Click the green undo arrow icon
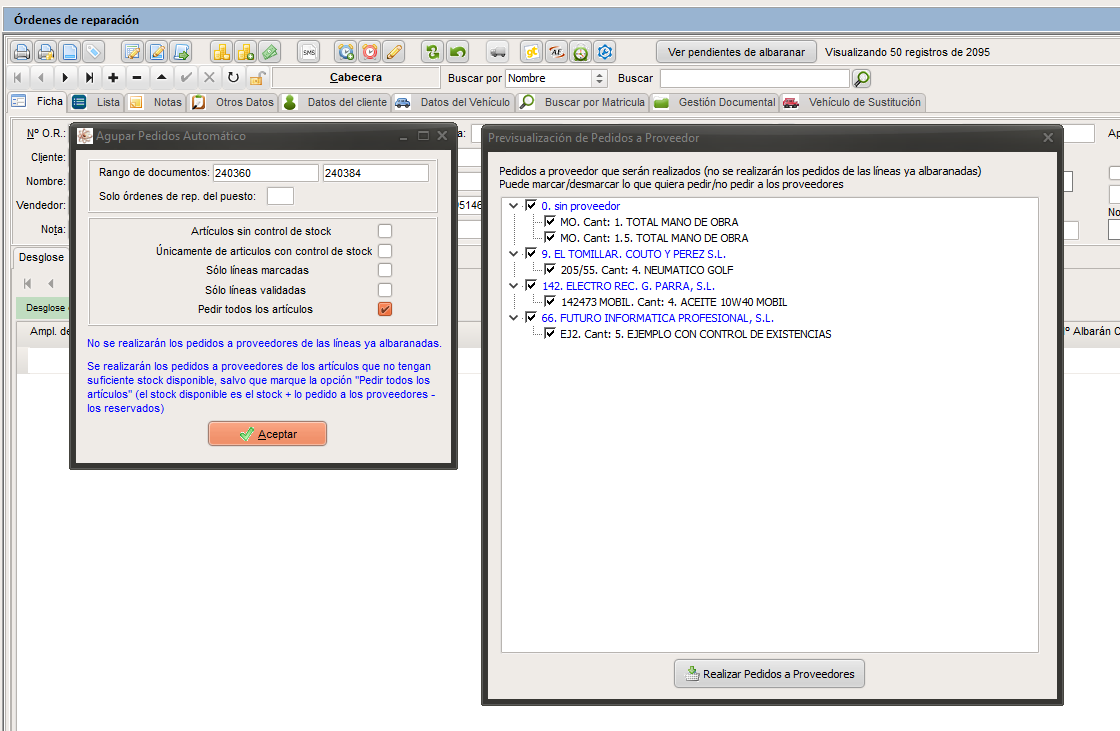The image size is (1120, 731). coord(457,52)
